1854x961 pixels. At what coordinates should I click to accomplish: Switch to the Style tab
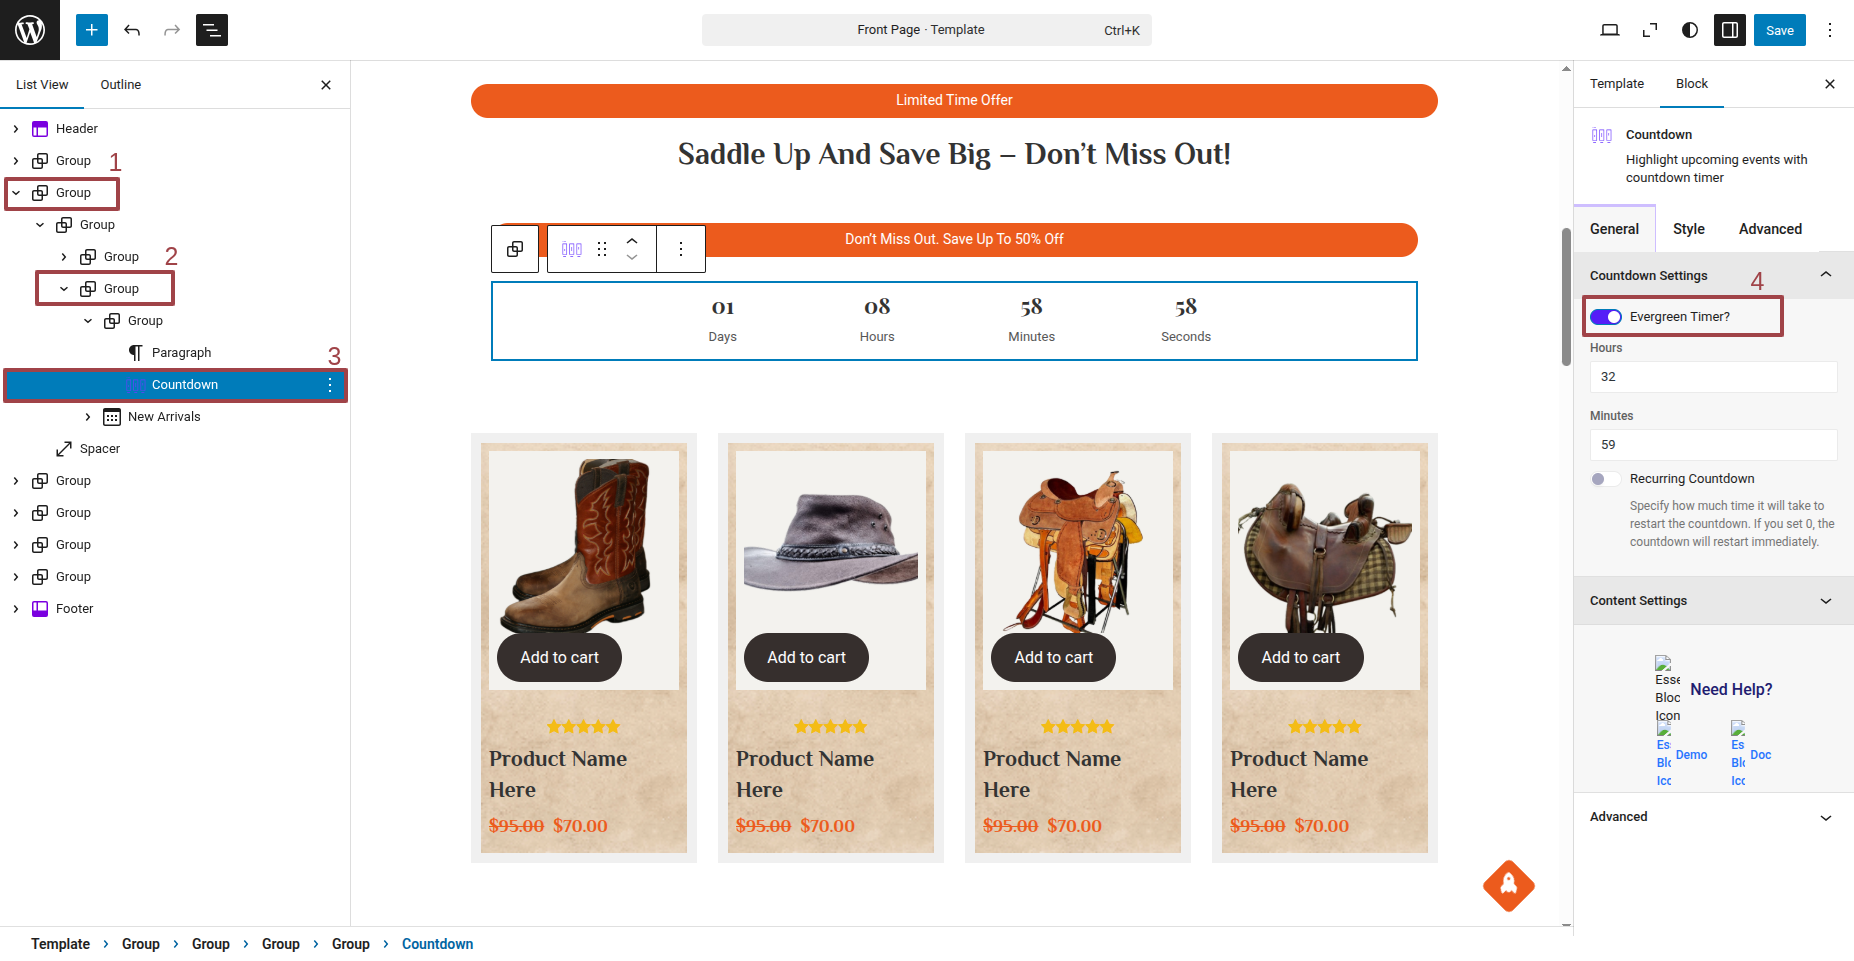pos(1688,229)
